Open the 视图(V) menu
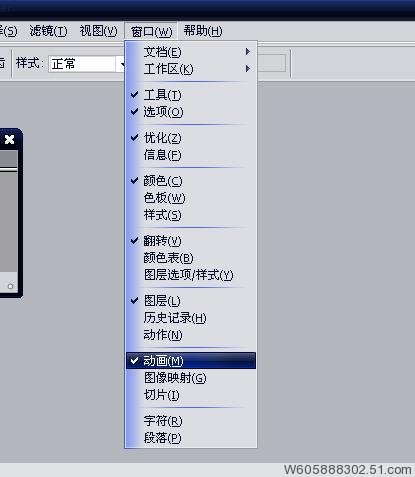 (x=98, y=31)
